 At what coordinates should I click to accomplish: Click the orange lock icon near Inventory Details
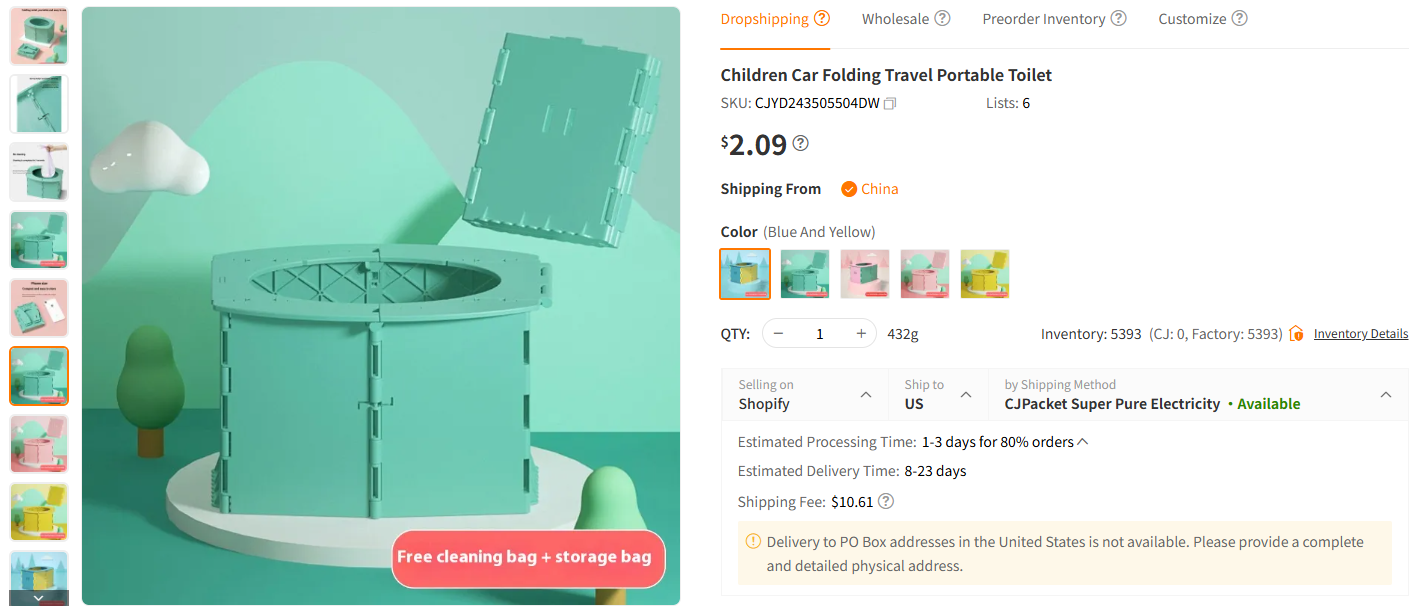[x=1295, y=333]
